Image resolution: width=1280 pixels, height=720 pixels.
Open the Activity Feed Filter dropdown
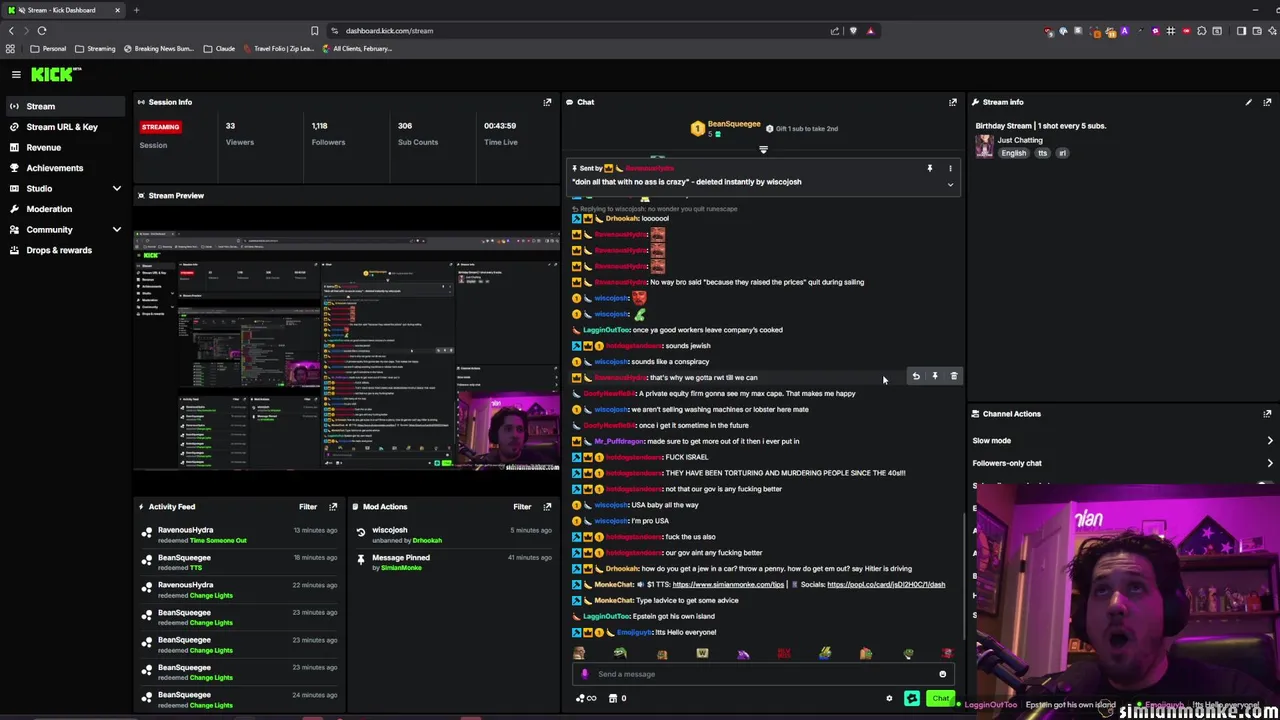pyautogui.click(x=308, y=507)
